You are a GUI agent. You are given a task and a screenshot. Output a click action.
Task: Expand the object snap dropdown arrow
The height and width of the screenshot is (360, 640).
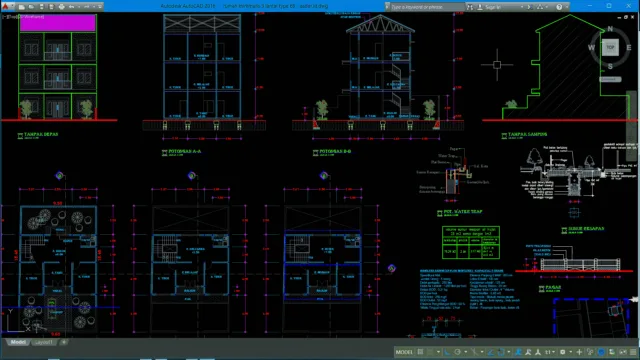pyautogui.click(x=509, y=352)
